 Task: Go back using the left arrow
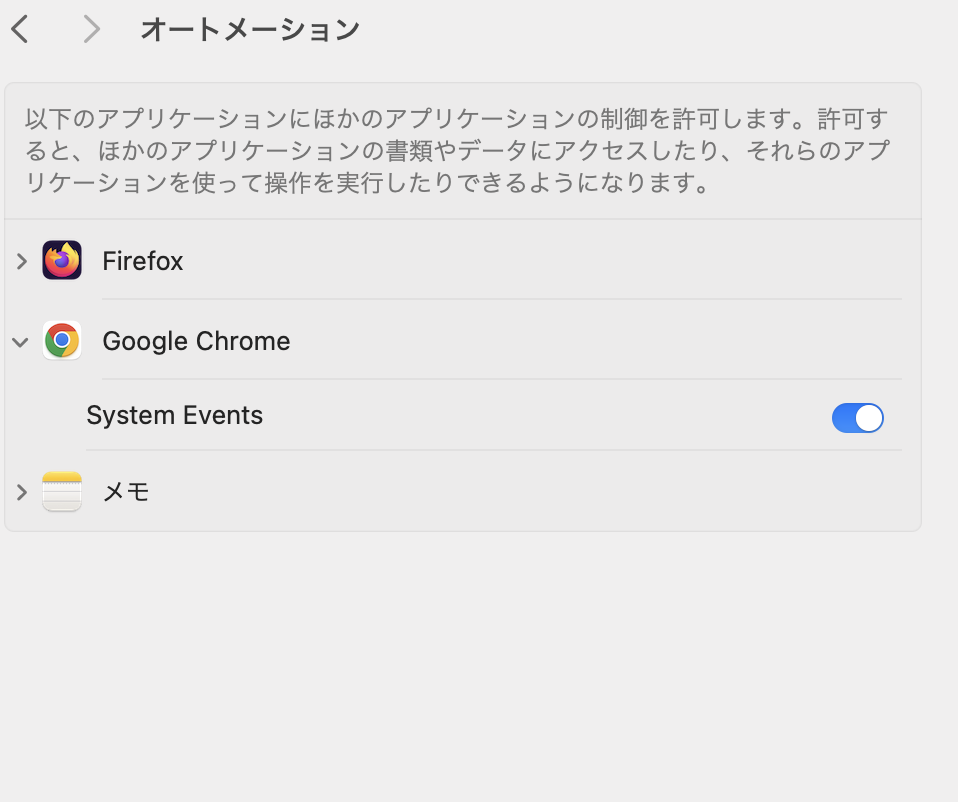pyautogui.click(x=20, y=29)
